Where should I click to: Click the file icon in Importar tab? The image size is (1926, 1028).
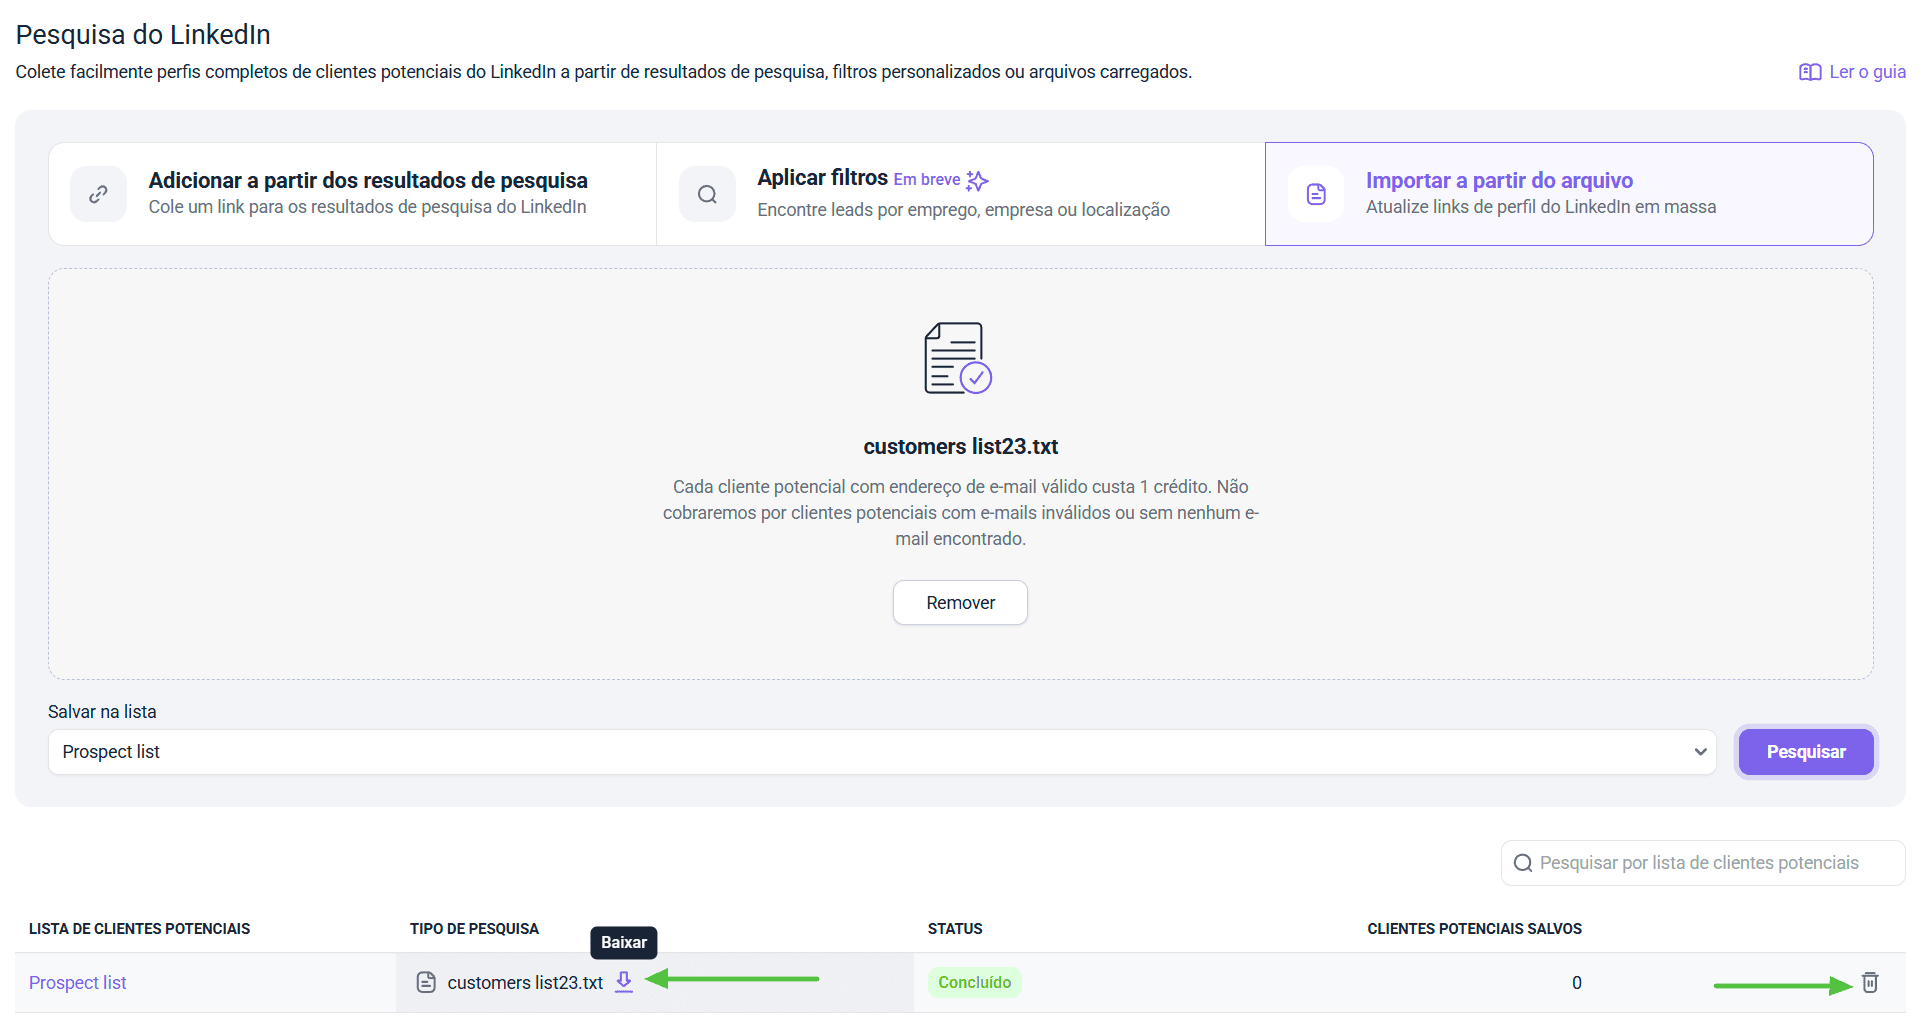click(1316, 194)
